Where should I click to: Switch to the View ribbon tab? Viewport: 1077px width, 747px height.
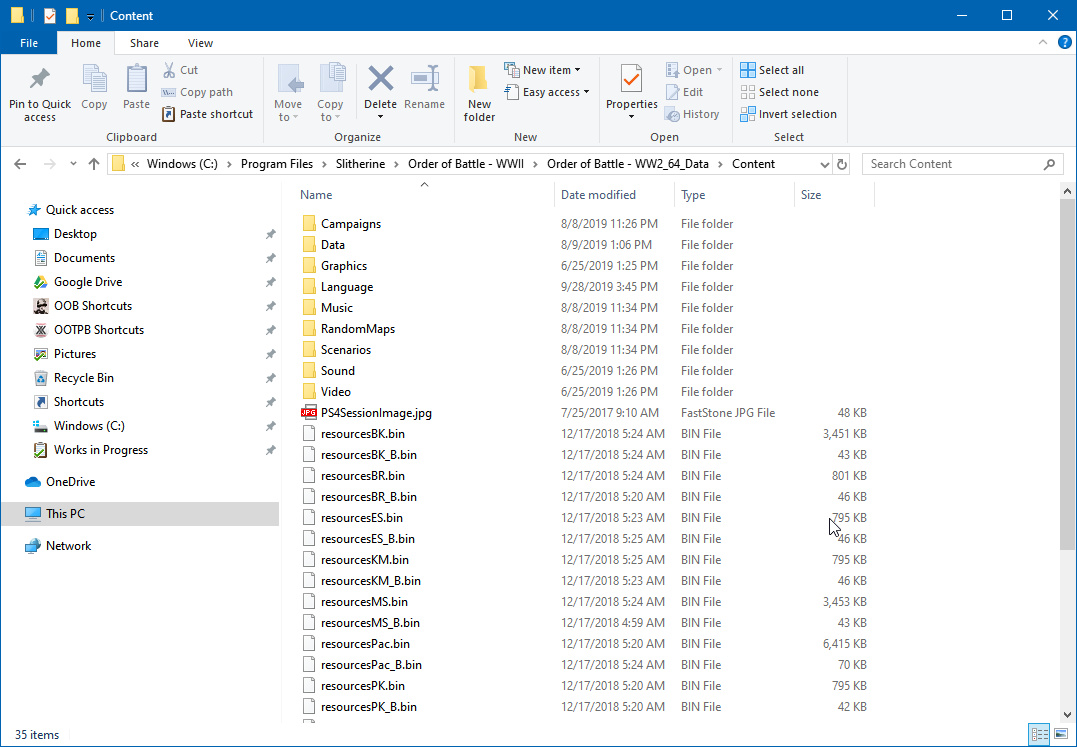[x=200, y=43]
